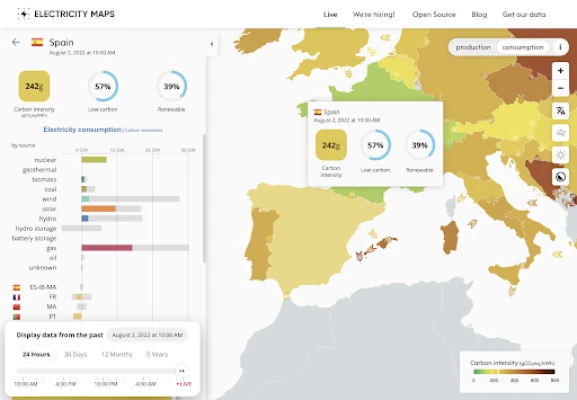Zoom in with the plus button
This screenshot has height=400, width=577.
point(560,71)
